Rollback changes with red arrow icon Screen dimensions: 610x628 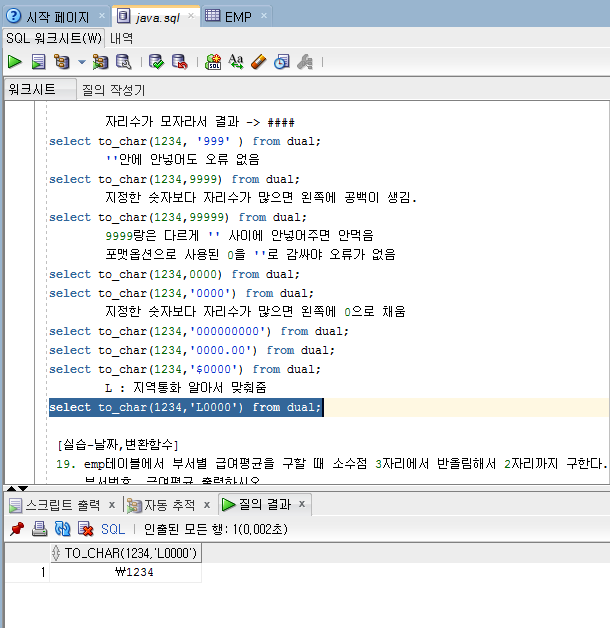(x=180, y=62)
